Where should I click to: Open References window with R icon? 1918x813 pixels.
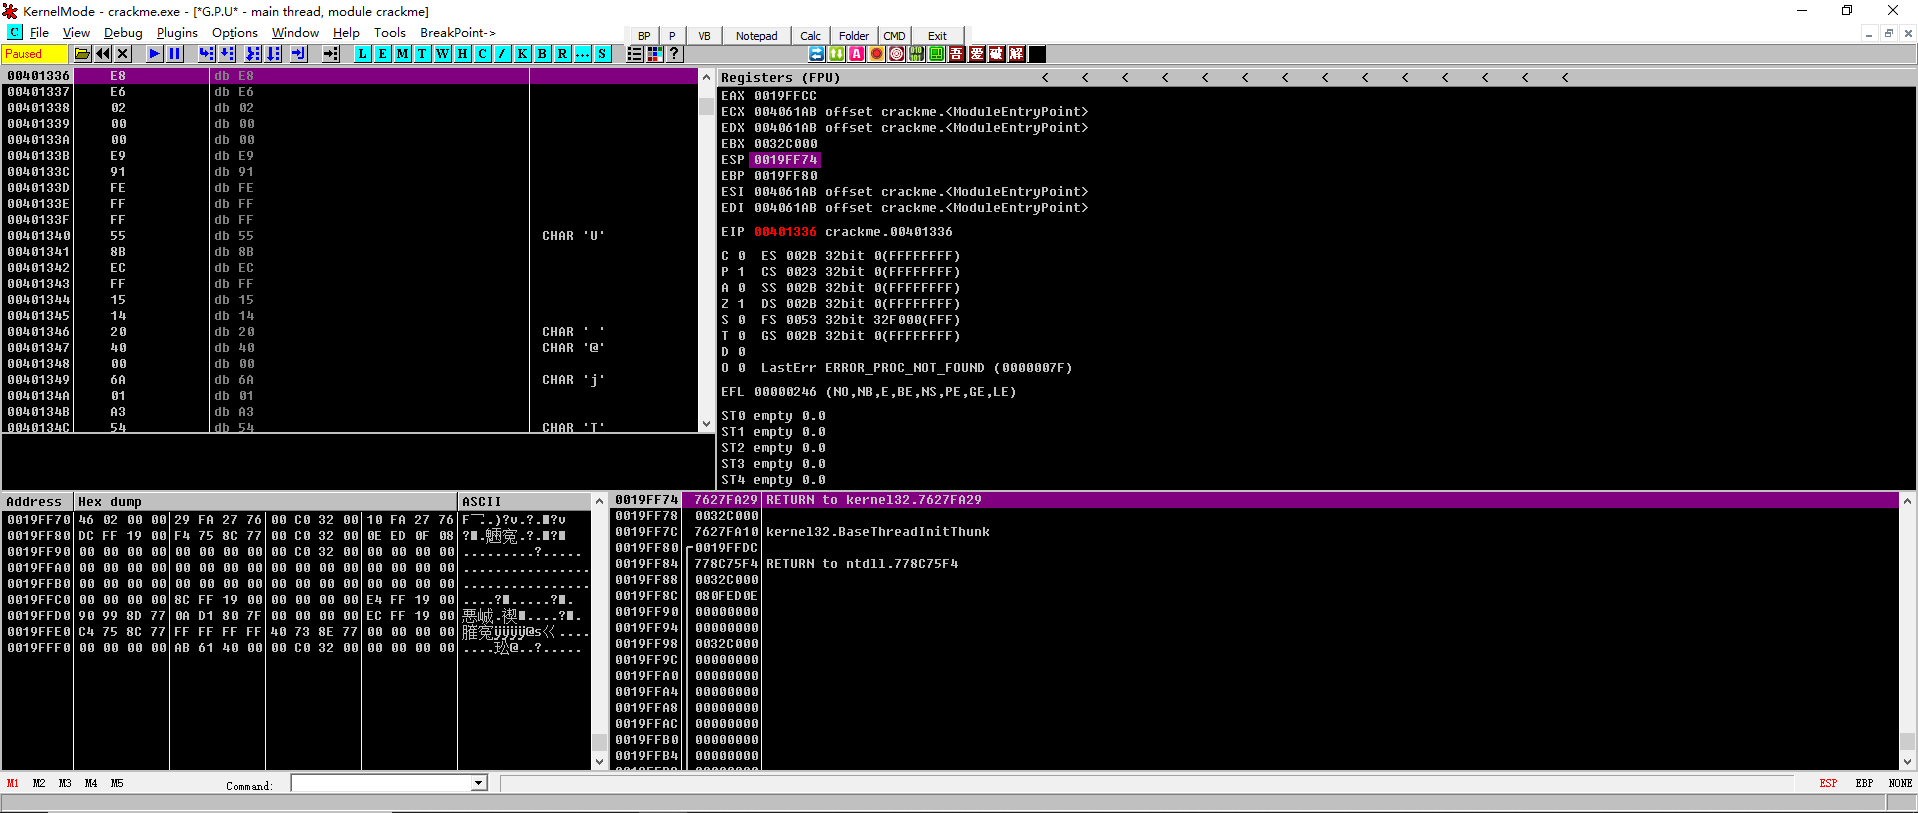563,54
